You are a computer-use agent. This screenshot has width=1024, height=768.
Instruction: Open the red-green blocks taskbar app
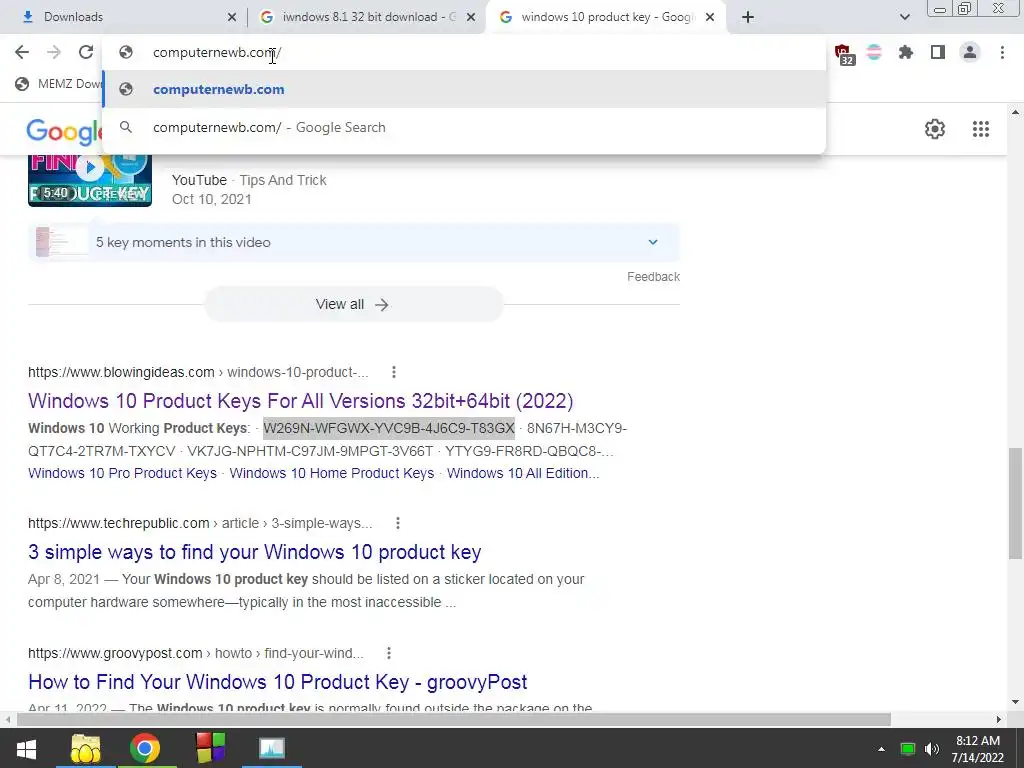point(210,748)
